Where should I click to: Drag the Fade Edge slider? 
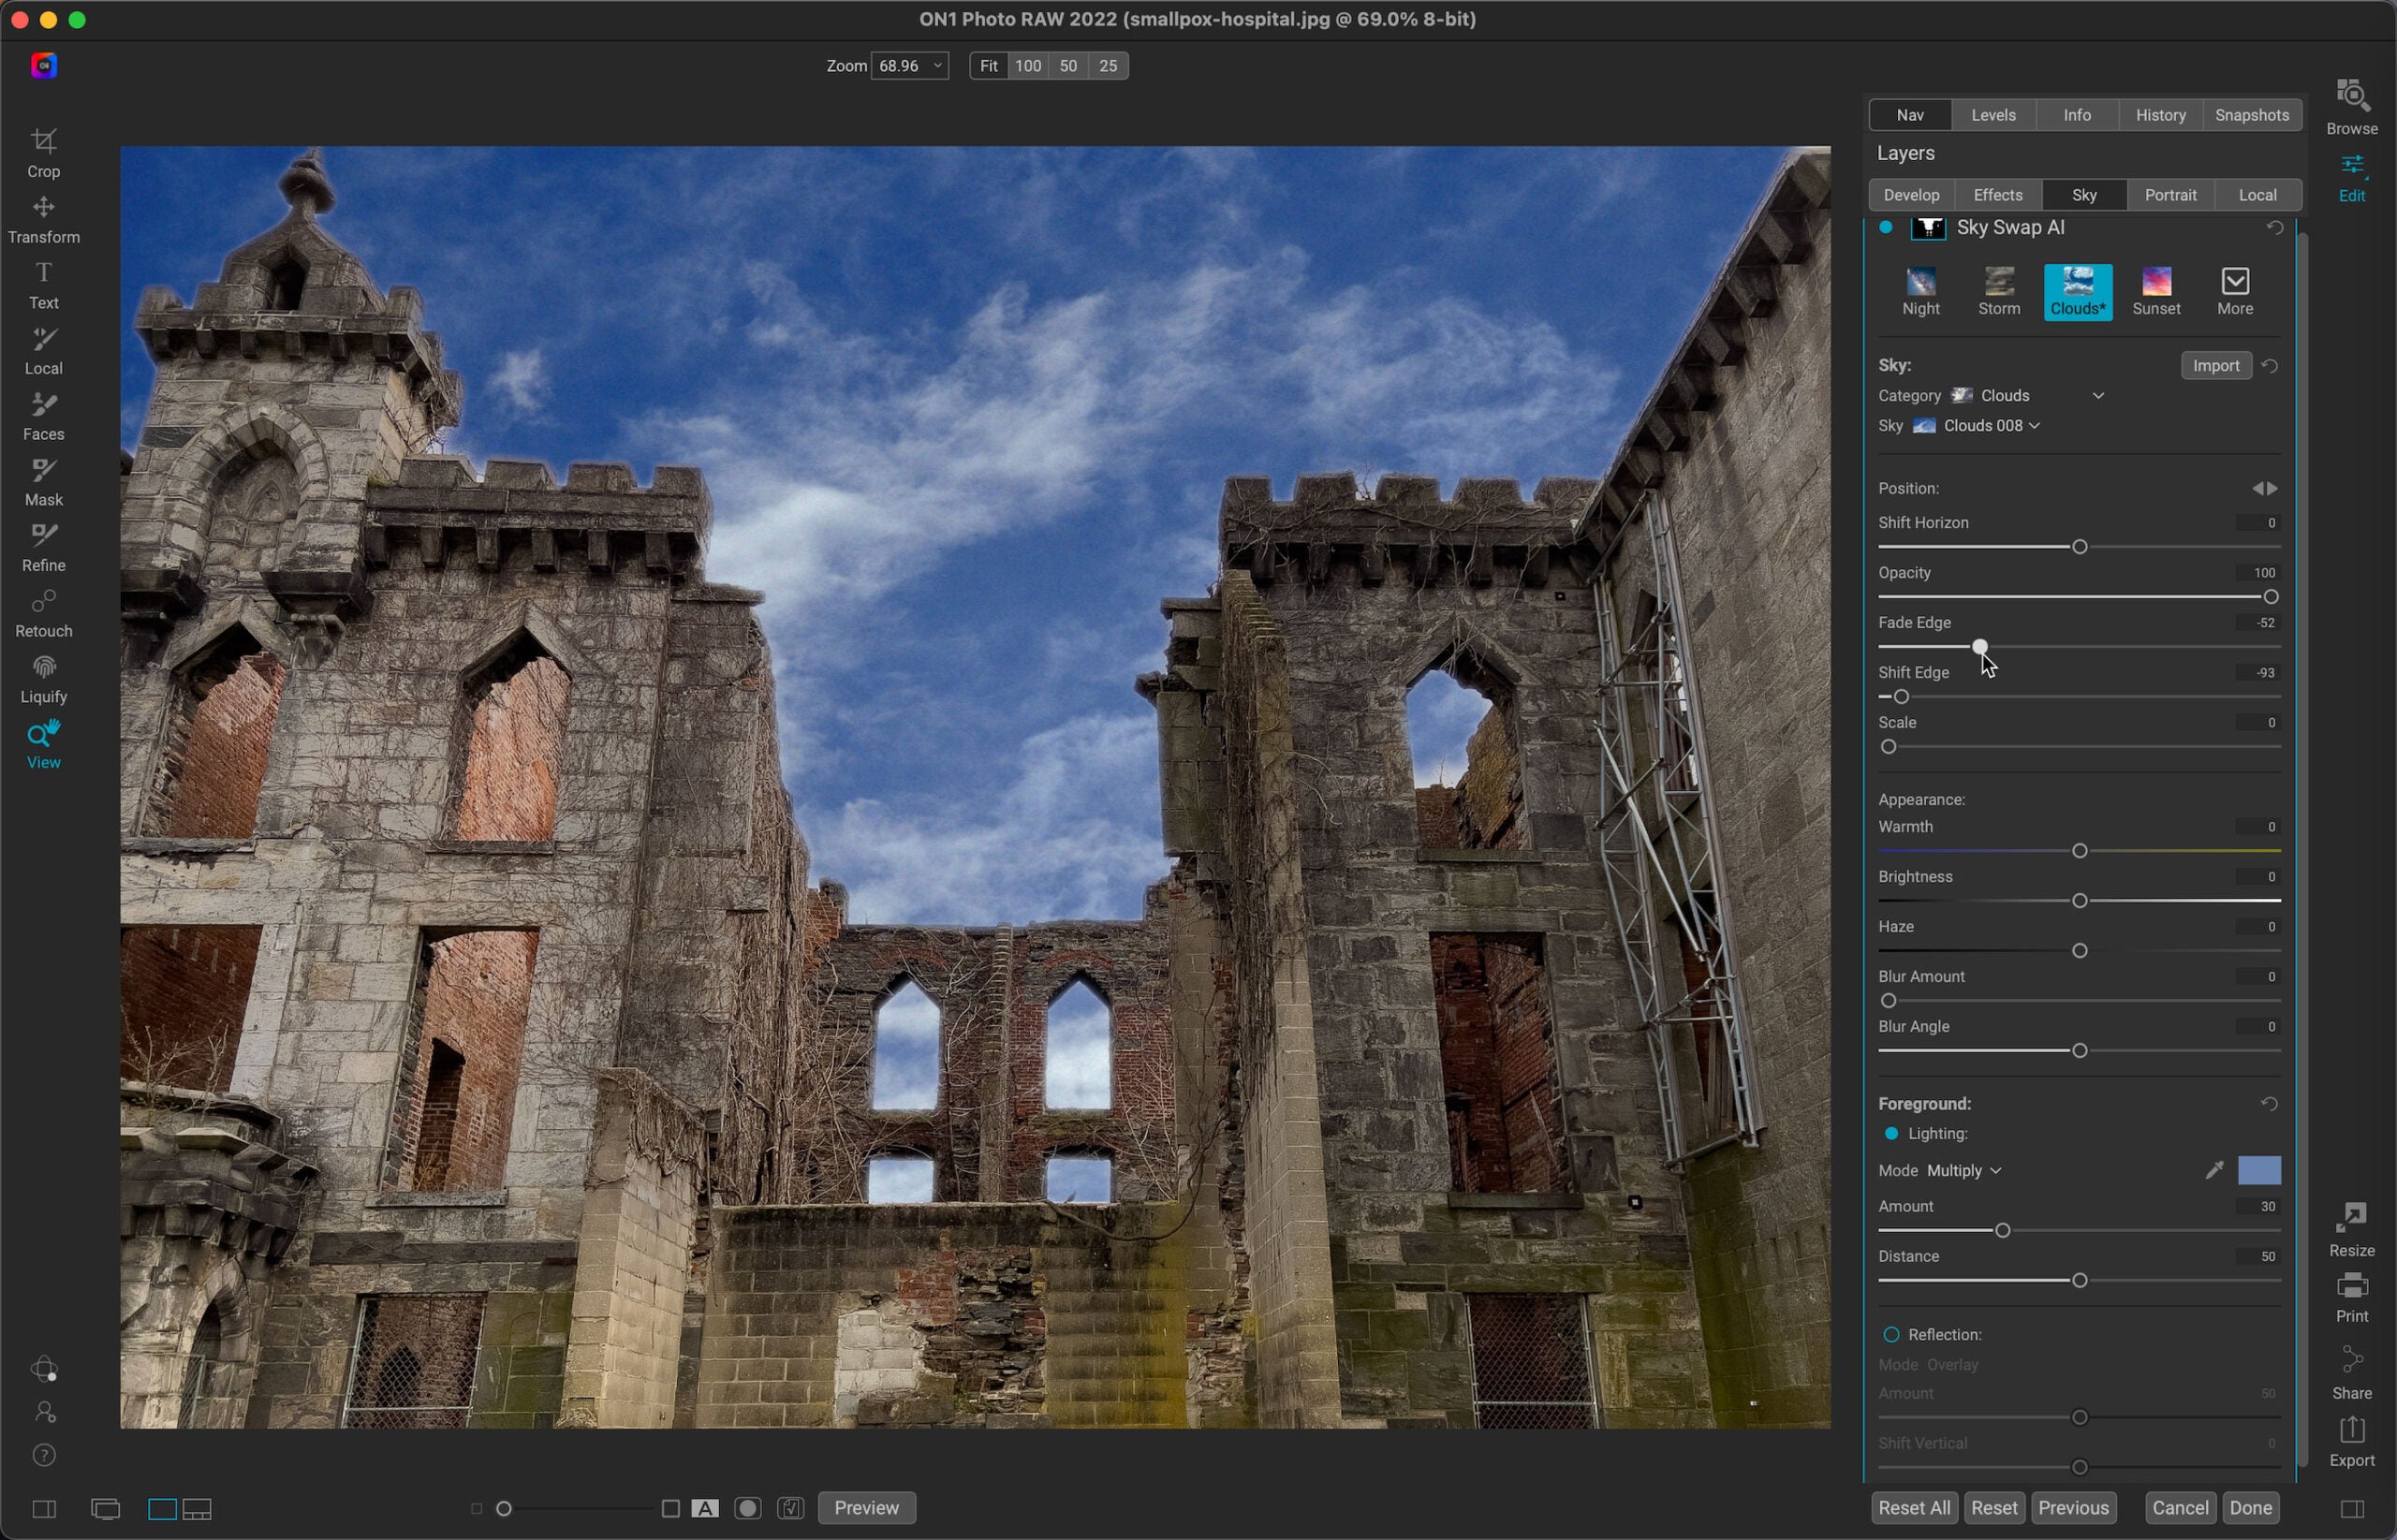[1978, 646]
